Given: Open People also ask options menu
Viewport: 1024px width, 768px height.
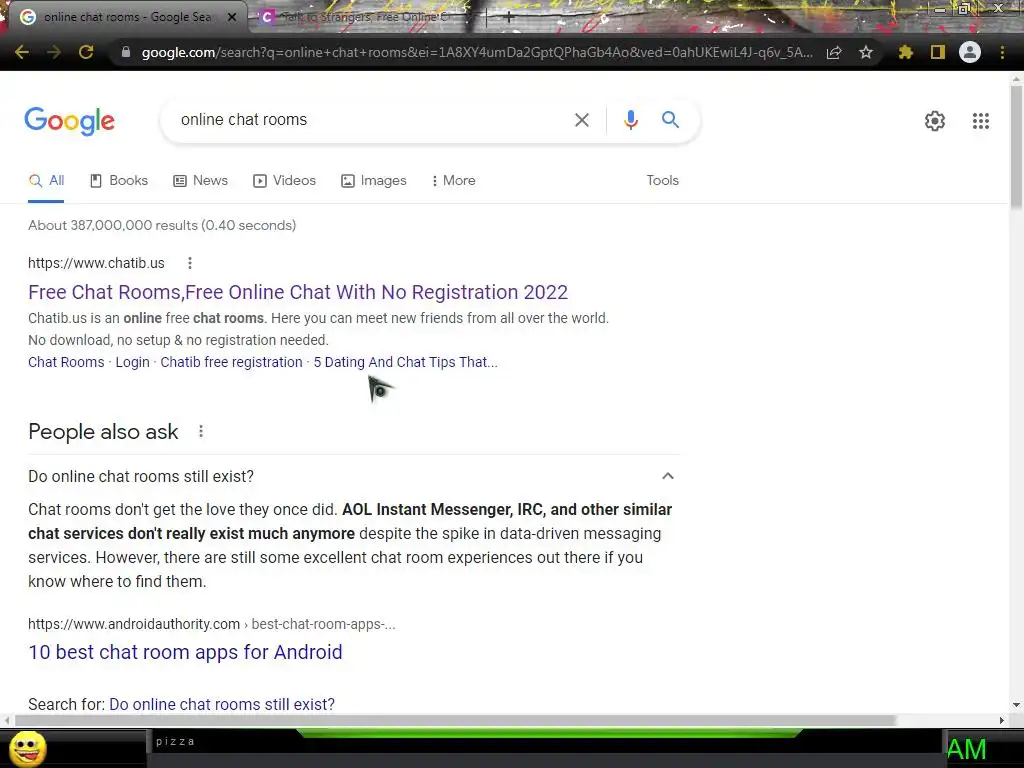Looking at the screenshot, I should coord(201,431).
